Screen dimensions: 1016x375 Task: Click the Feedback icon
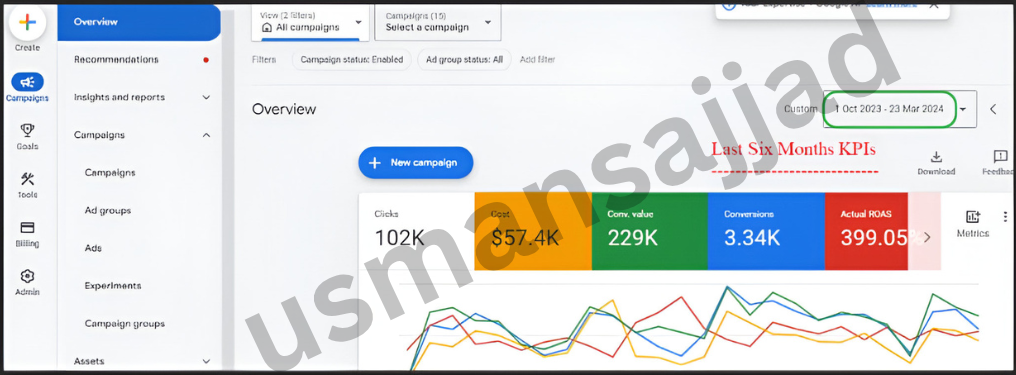(x=1000, y=157)
